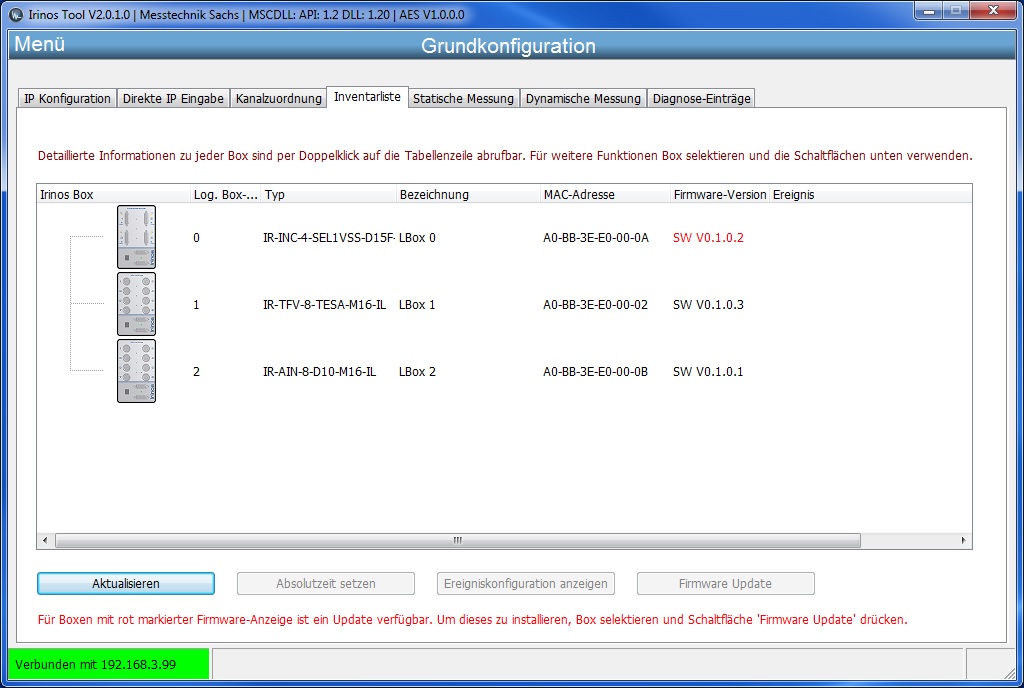The width and height of the screenshot is (1024, 688).
Task: Select type cell IR-INC-4-SEL1VSS-D15F
Action: 328,238
